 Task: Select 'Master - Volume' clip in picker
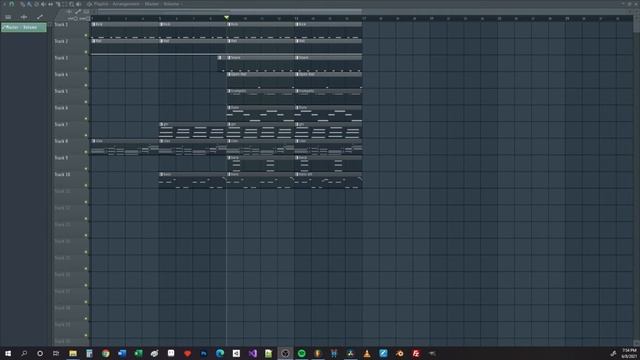click(x=24, y=27)
